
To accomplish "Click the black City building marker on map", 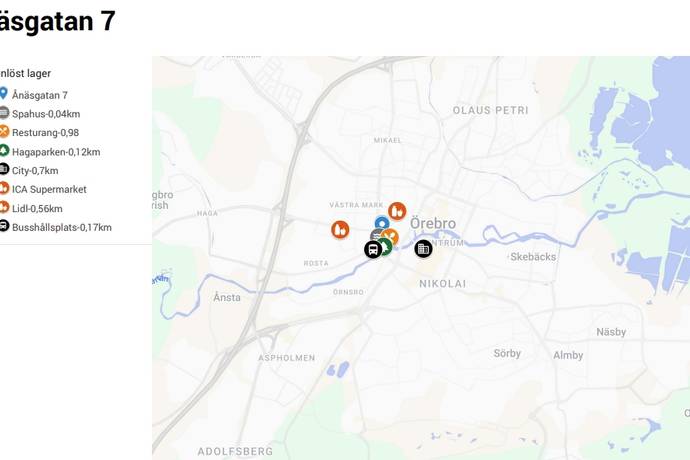I will coord(423,249).
